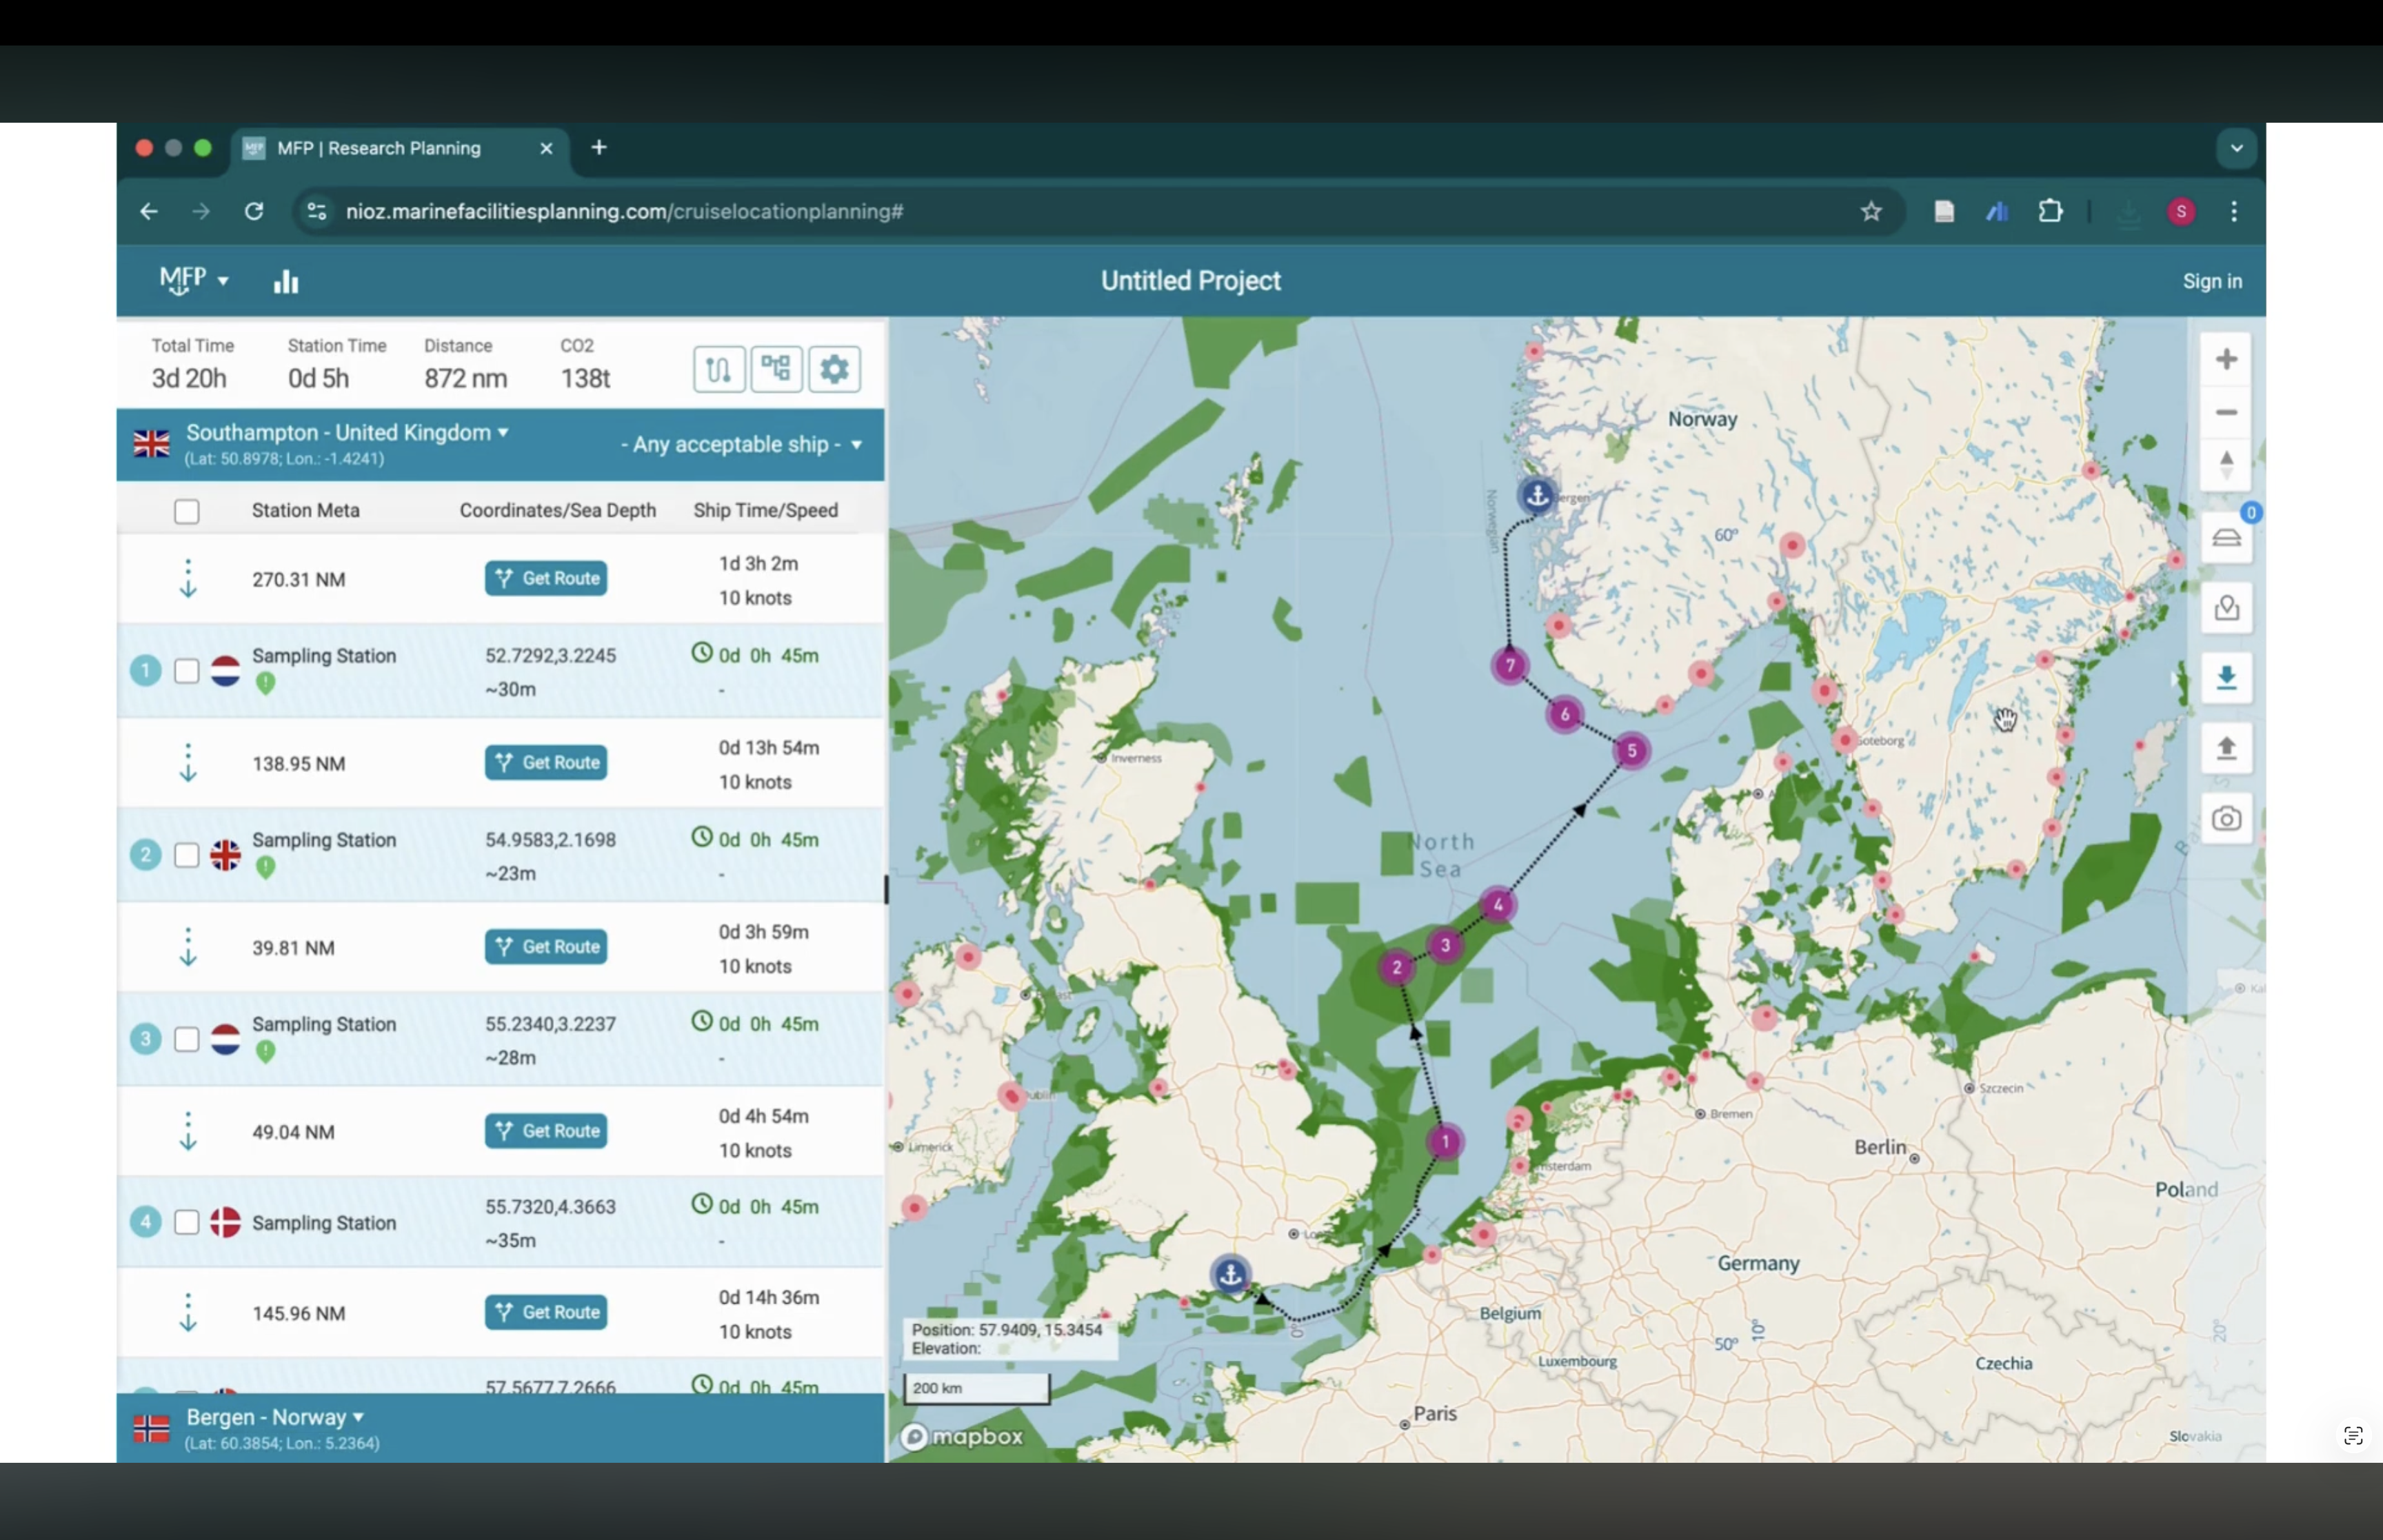Click station 2 marker on map
This screenshot has height=1540, width=2383.
[1397, 967]
